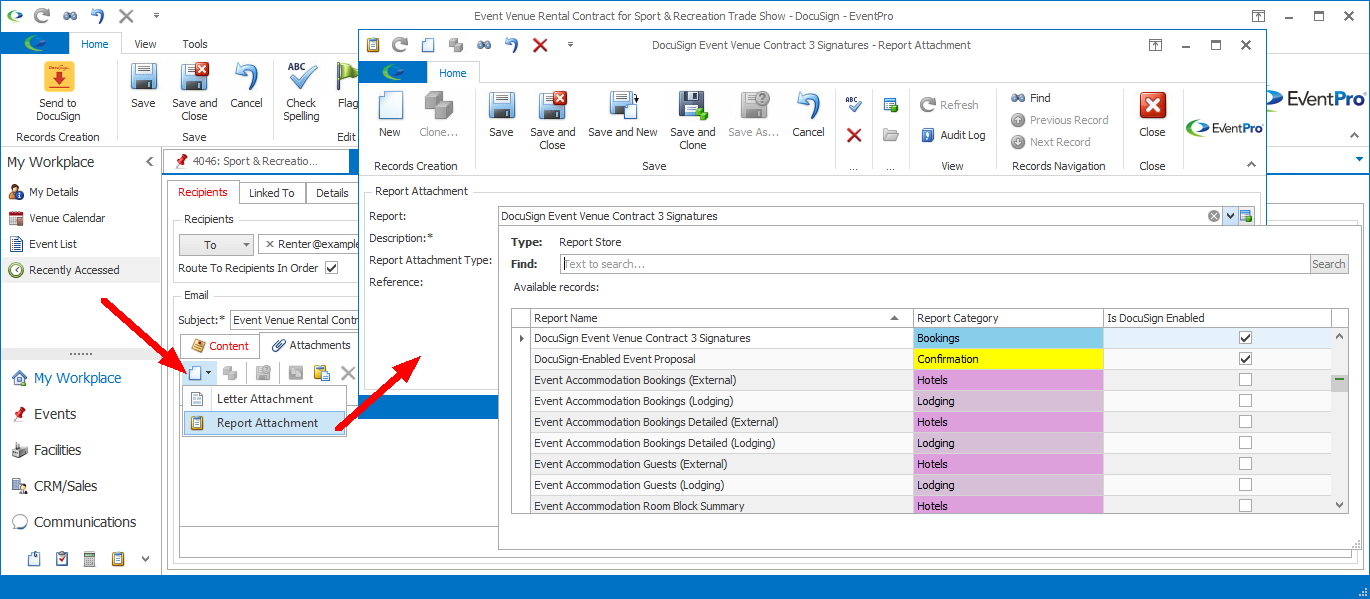The width and height of the screenshot is (1370, 599).
Task: Open the Audit Log
Action: (x=952, y=135)
